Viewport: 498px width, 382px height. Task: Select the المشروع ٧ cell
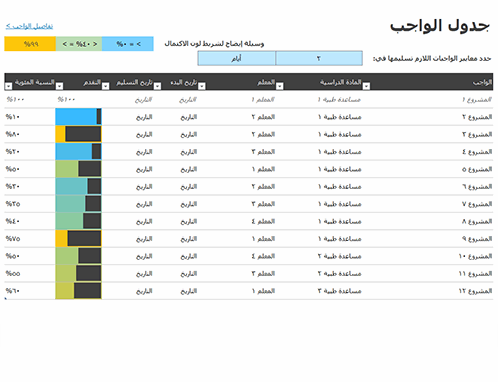click(477, 204)
